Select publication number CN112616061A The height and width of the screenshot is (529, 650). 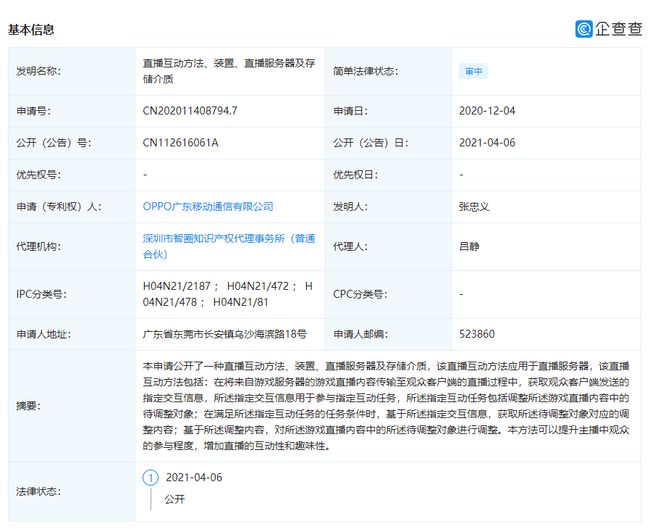point(180,143)
